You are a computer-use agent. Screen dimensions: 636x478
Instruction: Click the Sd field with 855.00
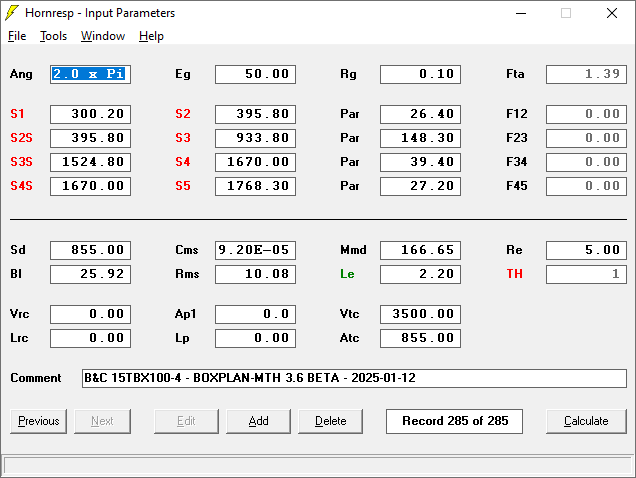(x=90, y=250)
